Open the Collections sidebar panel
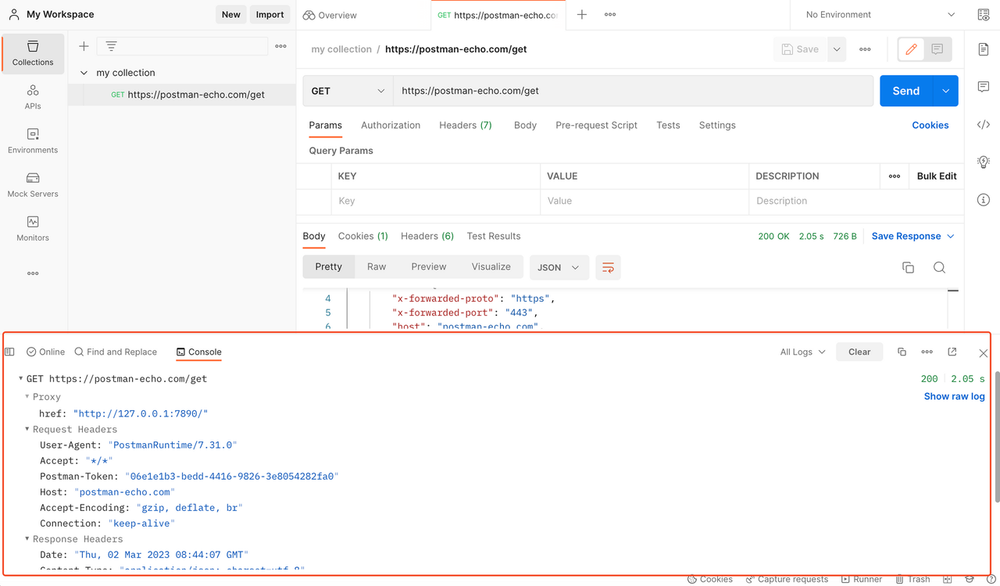1000x586 pixels. 33,53
